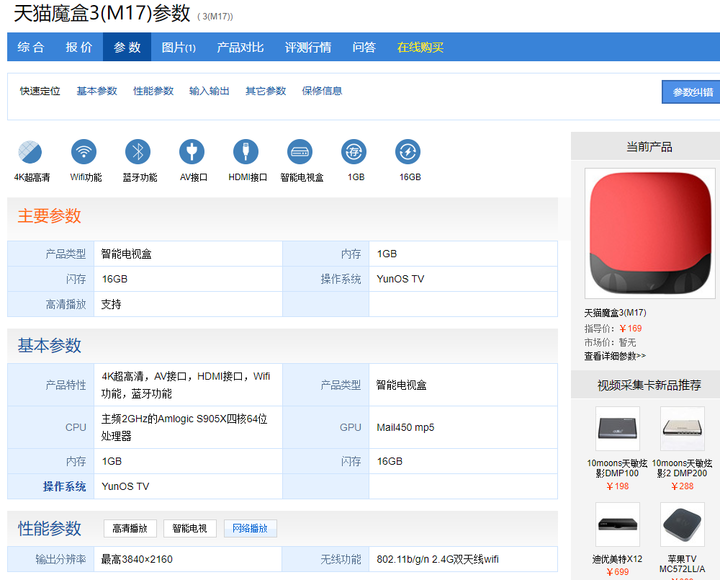Click the Wifi功能 feature icon
This screenshot has height=580, width=720.
[84, 152]
